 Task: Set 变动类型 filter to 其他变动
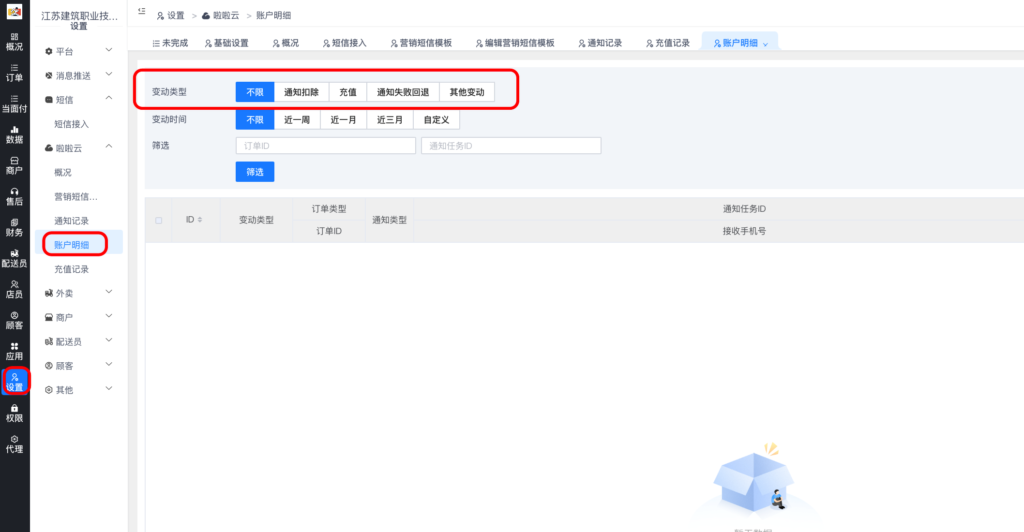467,92
